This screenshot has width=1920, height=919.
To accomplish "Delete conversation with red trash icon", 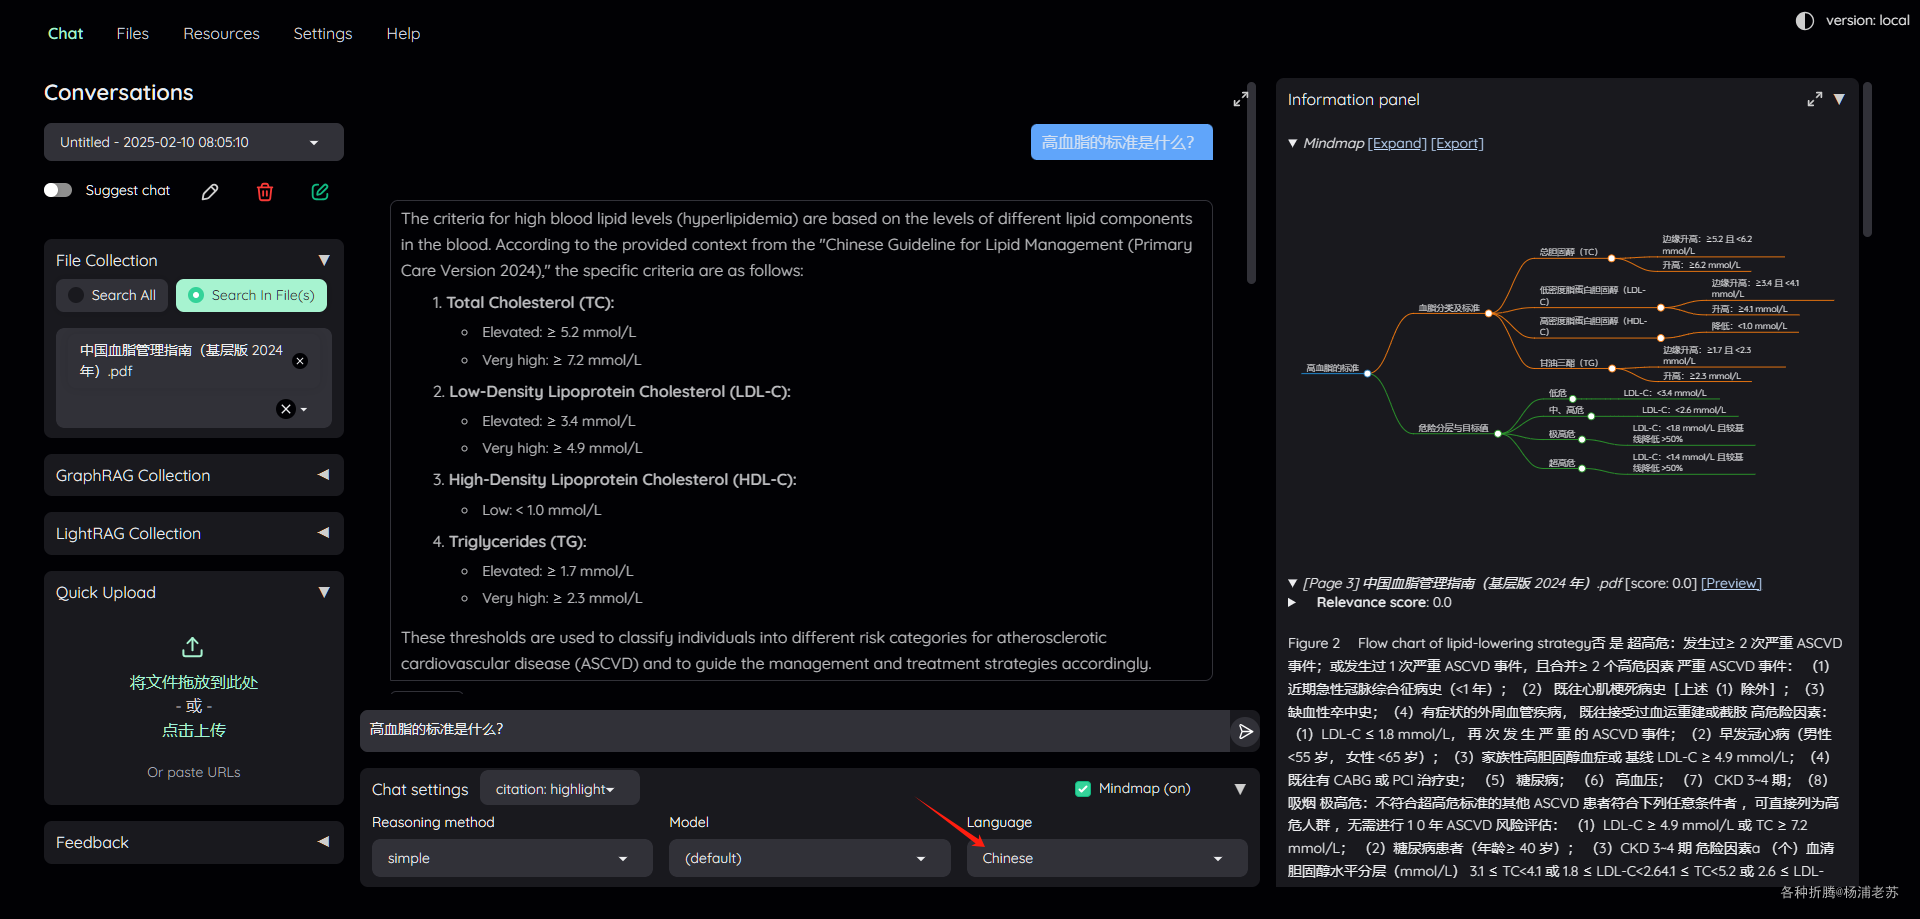I will point(265,192).
